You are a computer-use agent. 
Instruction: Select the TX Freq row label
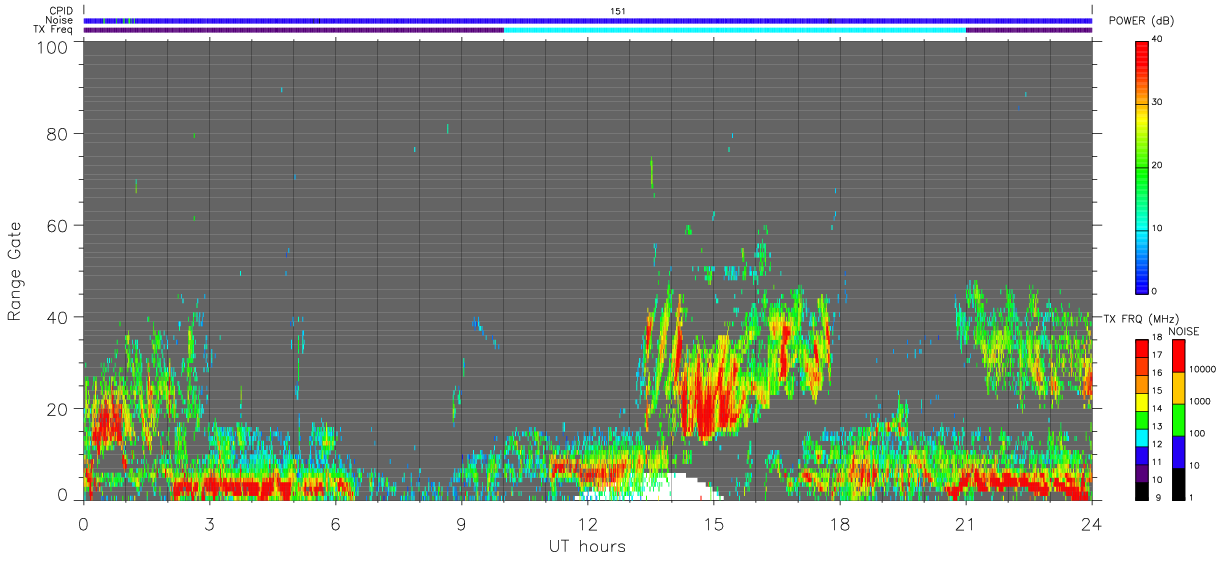(x=53, y=30)
